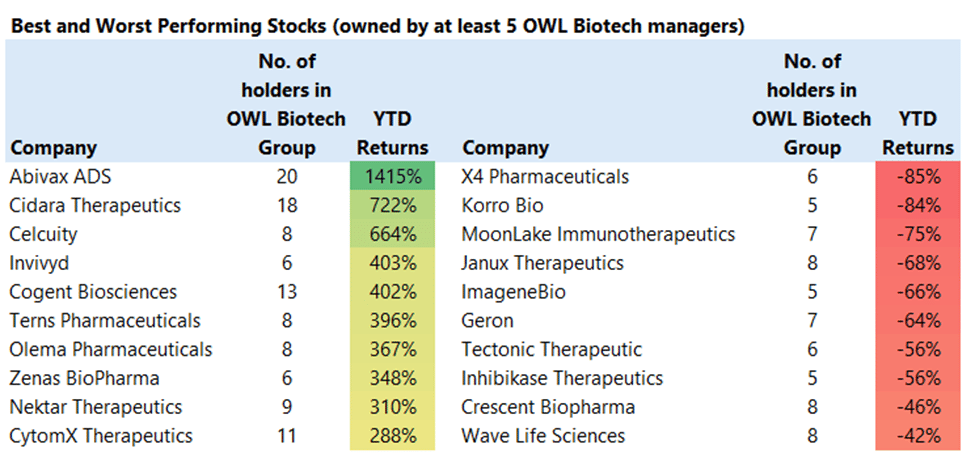
Task: Select the Cogent Biosciences holders count 13
Action: [285, 292]
